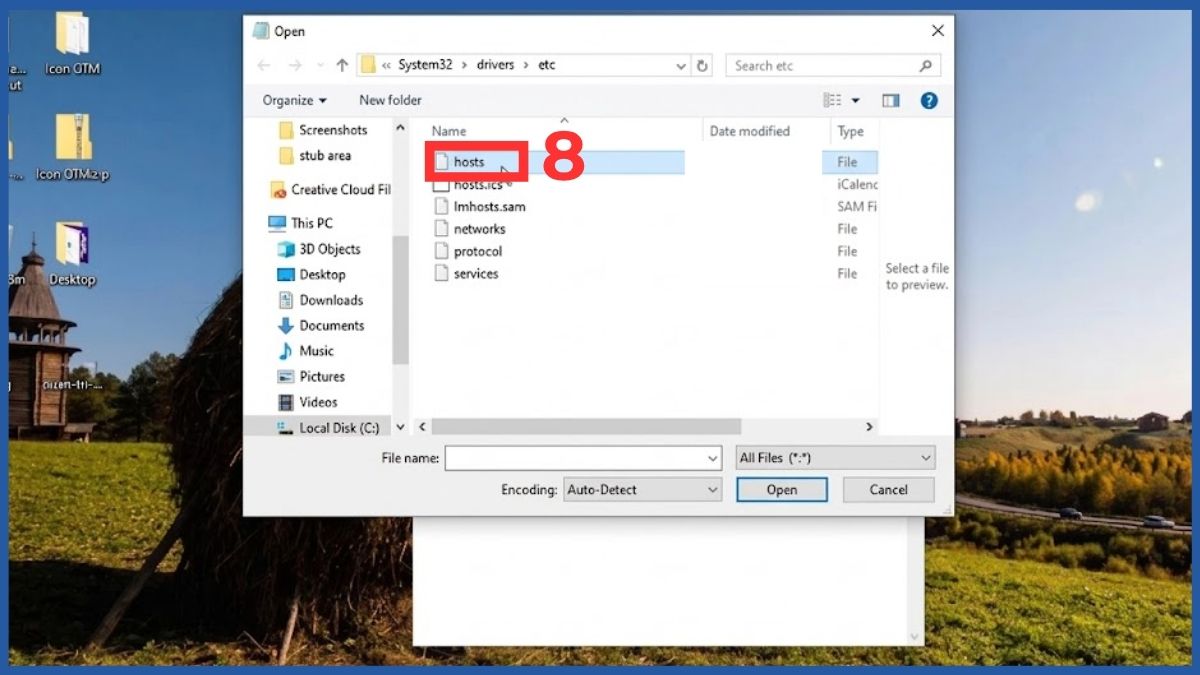Screen dimensions: 1200x675
Task: Click the Open button
Action: click(781, 490)
